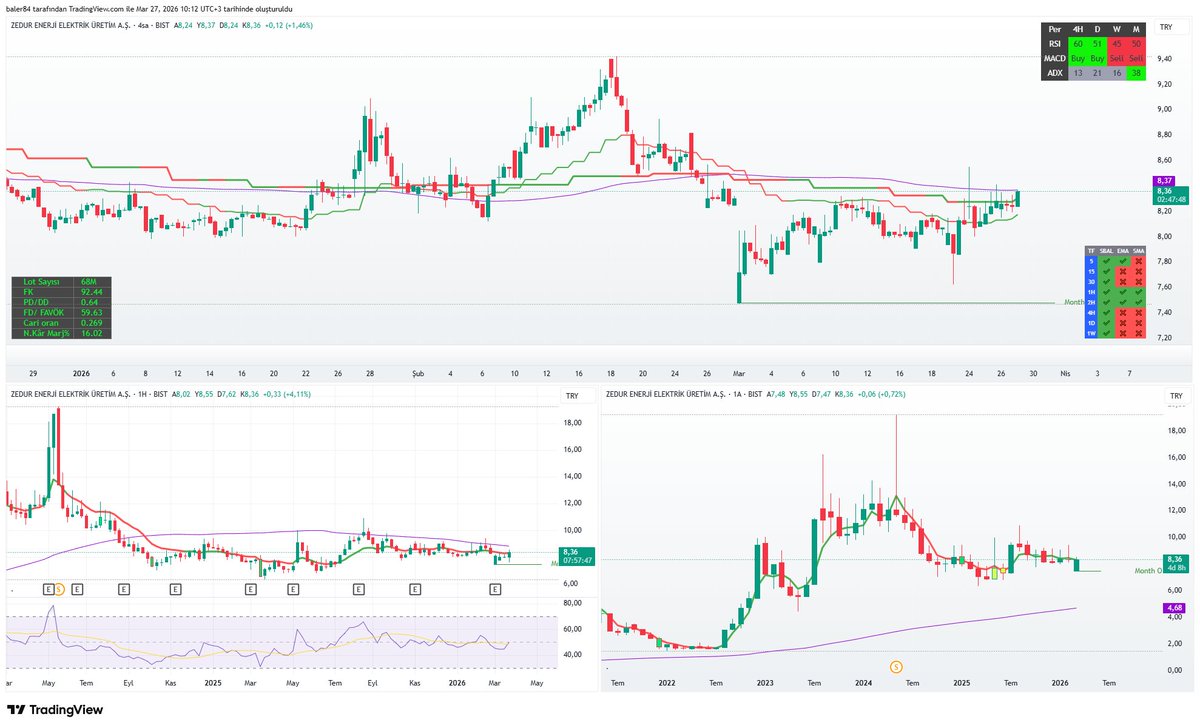Click the Şub label on 4-hour time axis
Viewport: 1200px width, 728px height.
tap(419, 372)
